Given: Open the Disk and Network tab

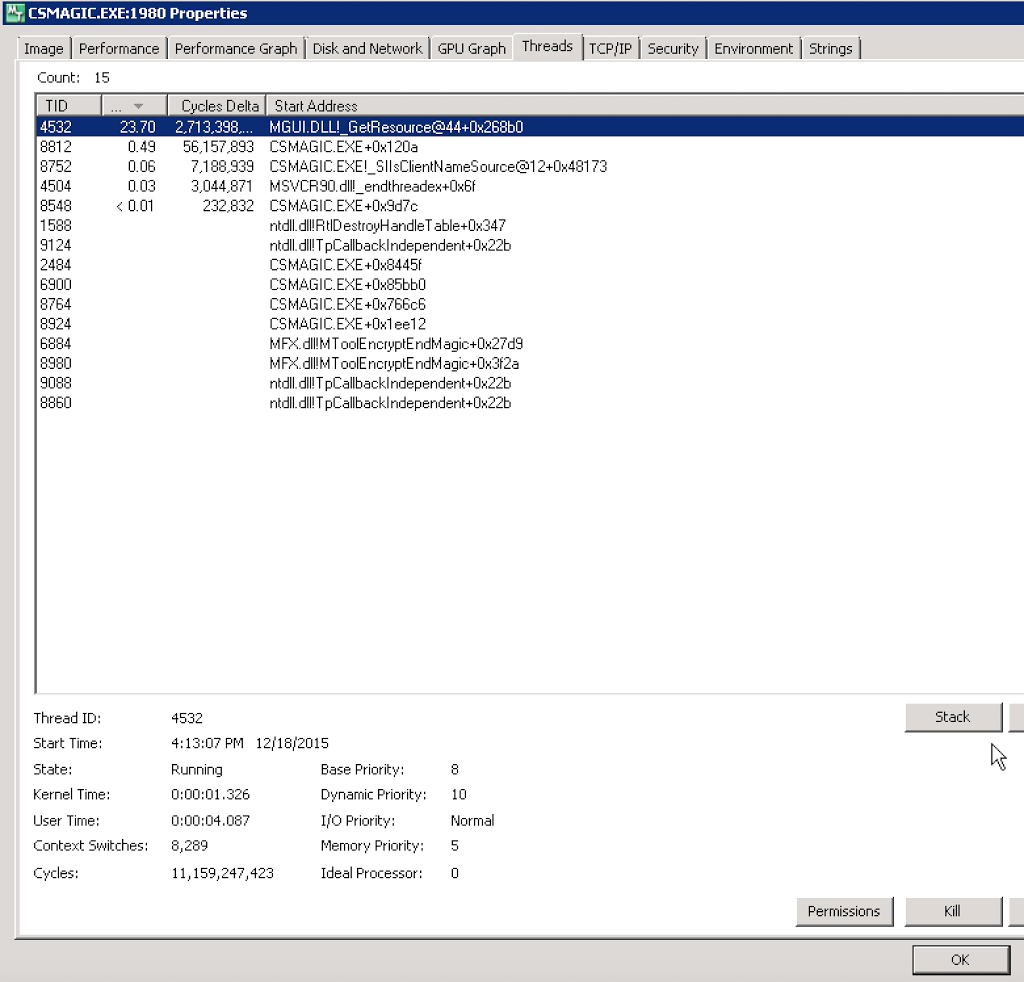Looking at the screenshot, I should [x=367, y=49].
